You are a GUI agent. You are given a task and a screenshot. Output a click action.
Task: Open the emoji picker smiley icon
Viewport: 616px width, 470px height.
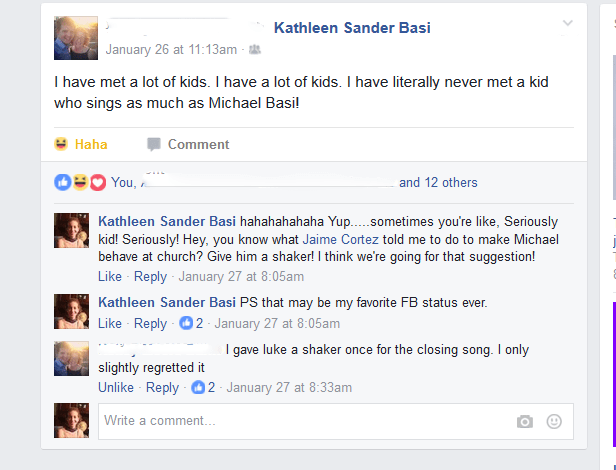pos(554,422)
